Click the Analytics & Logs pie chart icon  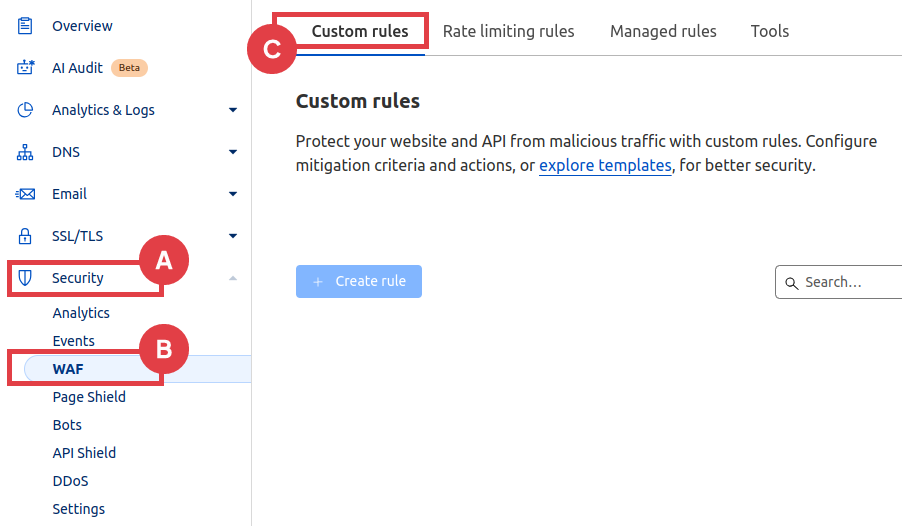click(x=26, y=110)
